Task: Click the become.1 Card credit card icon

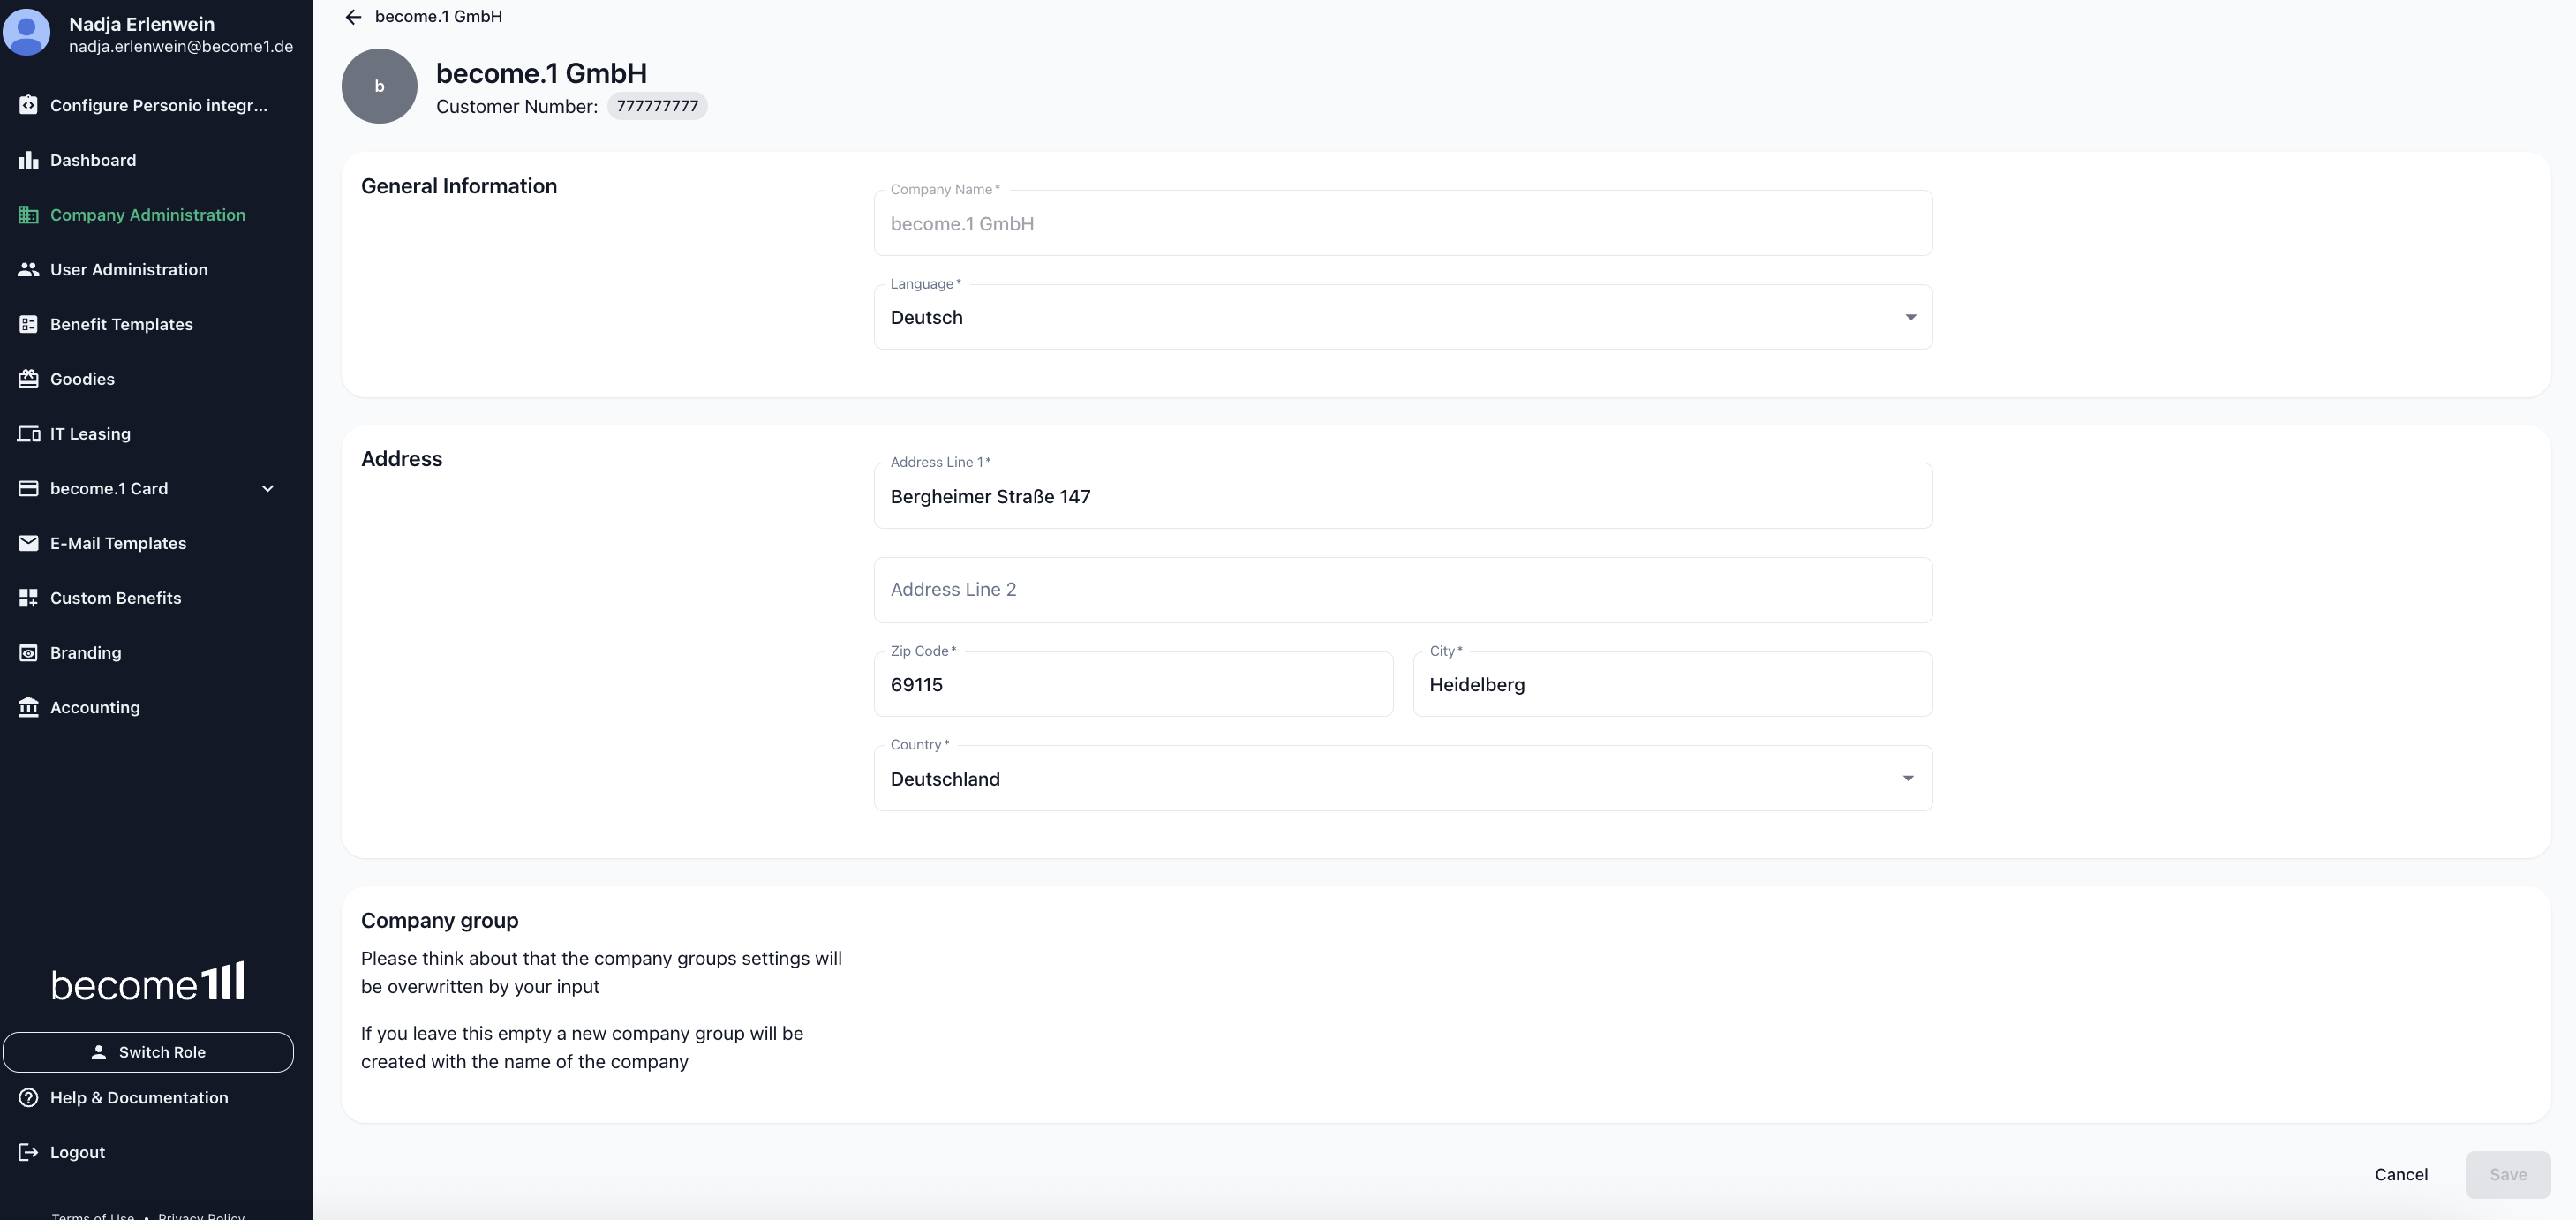Action: (x=28, y=489)
